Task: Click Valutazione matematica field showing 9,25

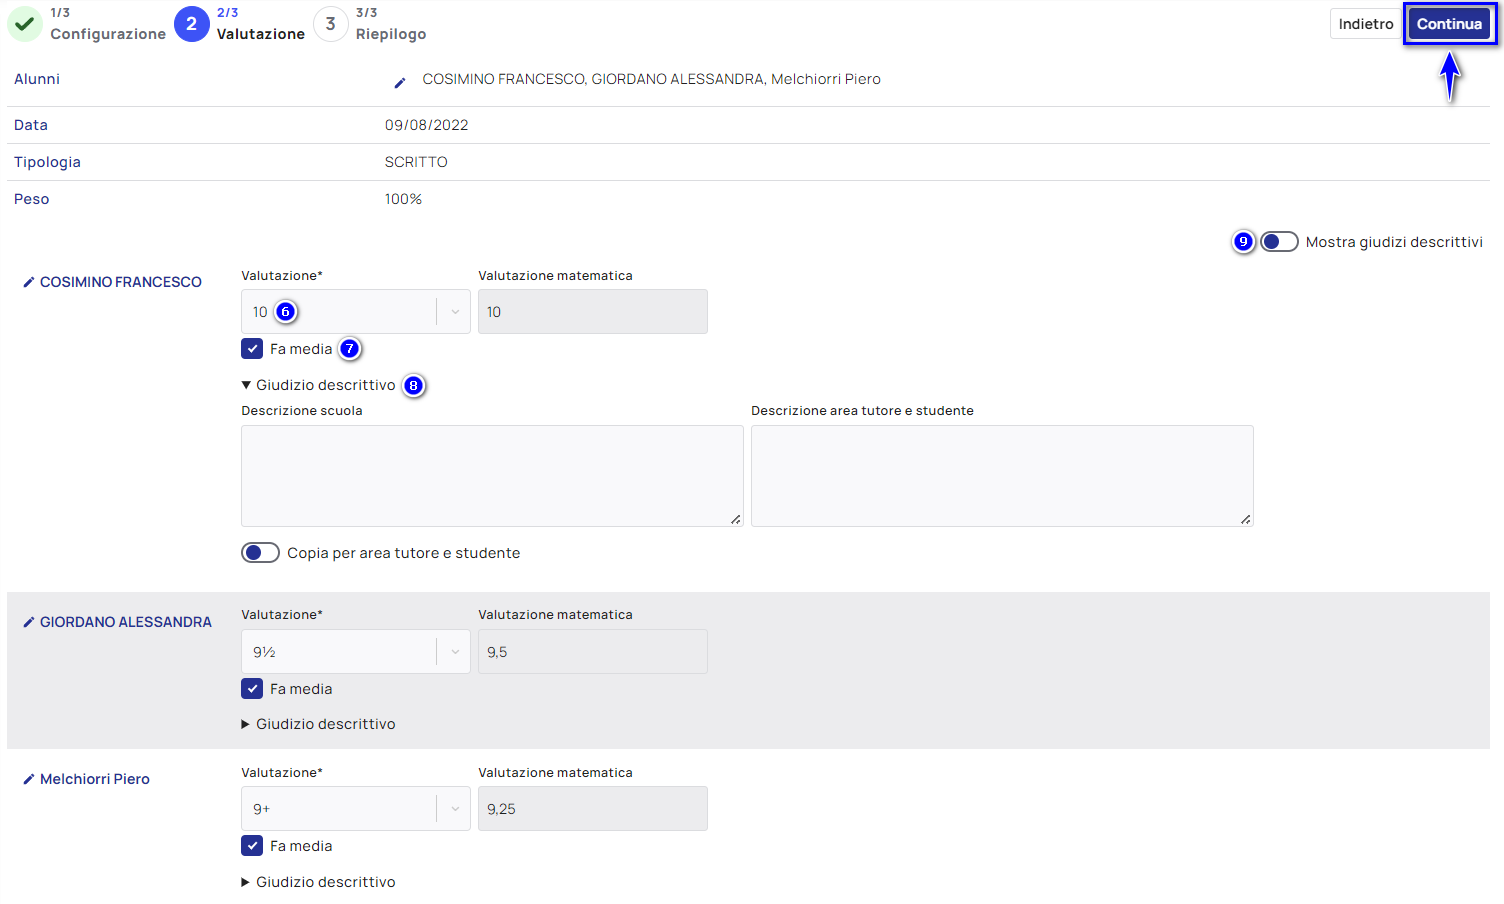Action: click(x=593, y=809)
